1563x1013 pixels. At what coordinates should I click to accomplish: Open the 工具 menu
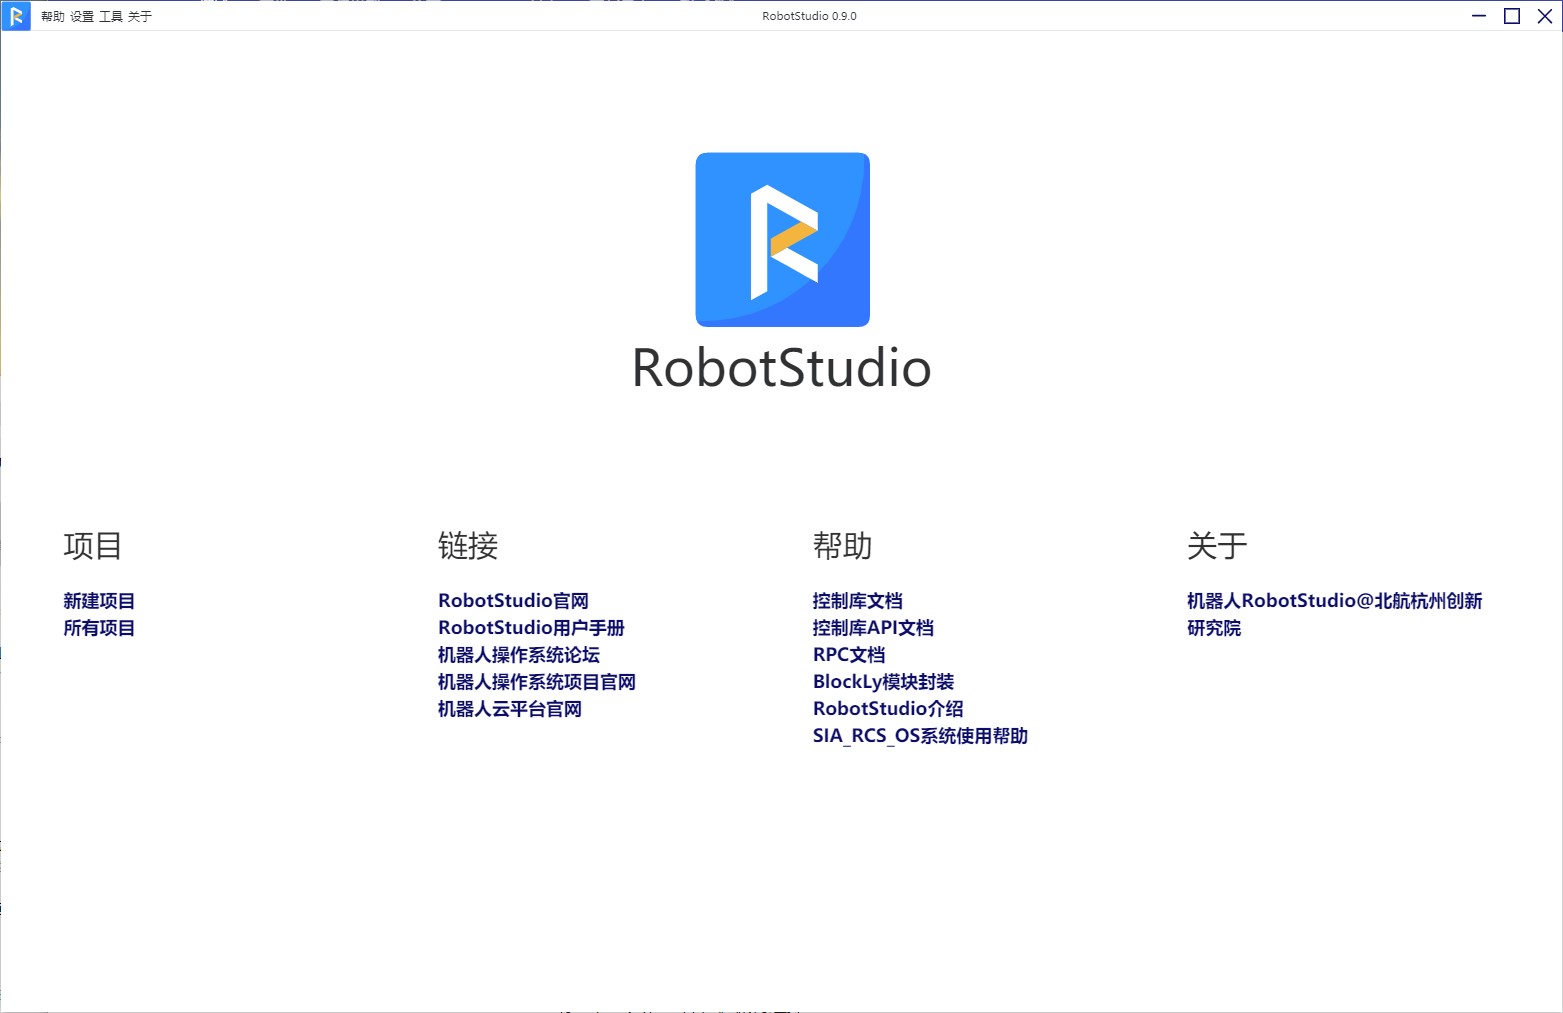(x=111, y=17)
